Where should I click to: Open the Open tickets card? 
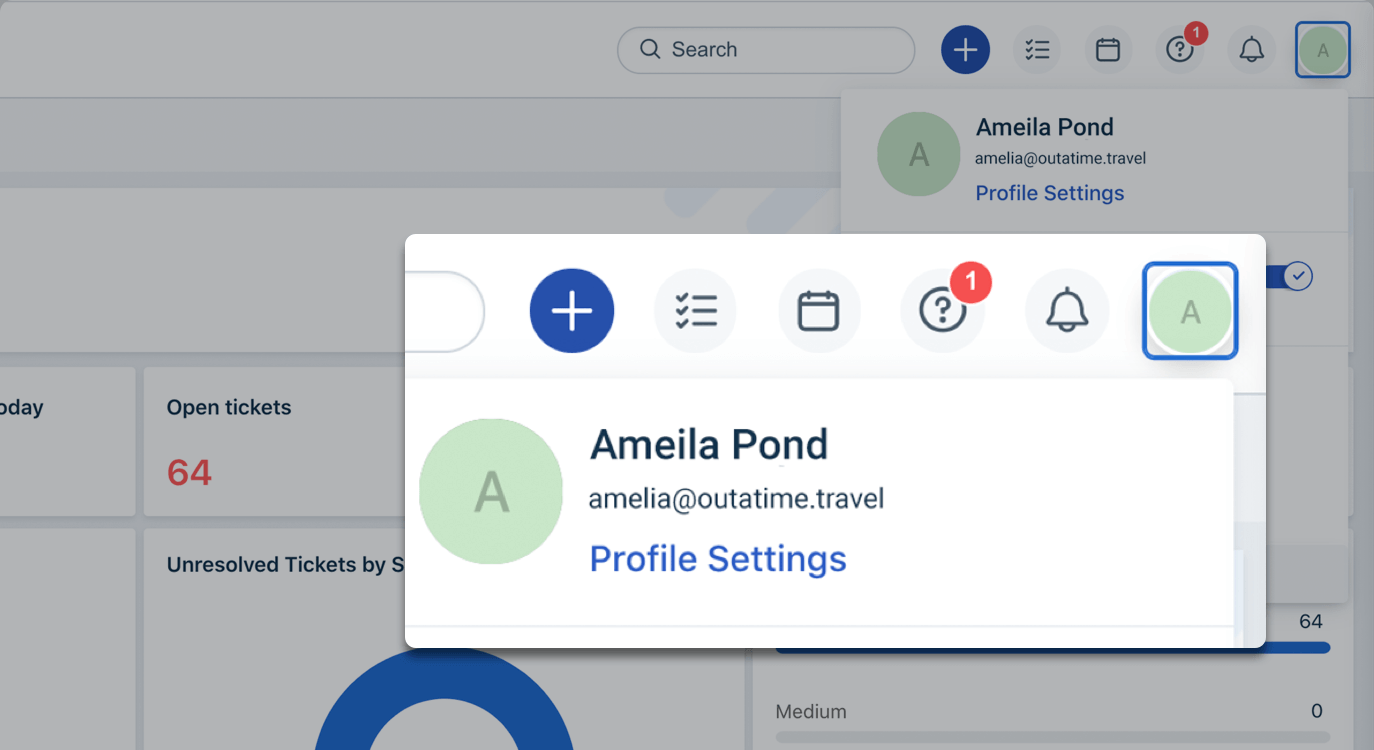274,441
